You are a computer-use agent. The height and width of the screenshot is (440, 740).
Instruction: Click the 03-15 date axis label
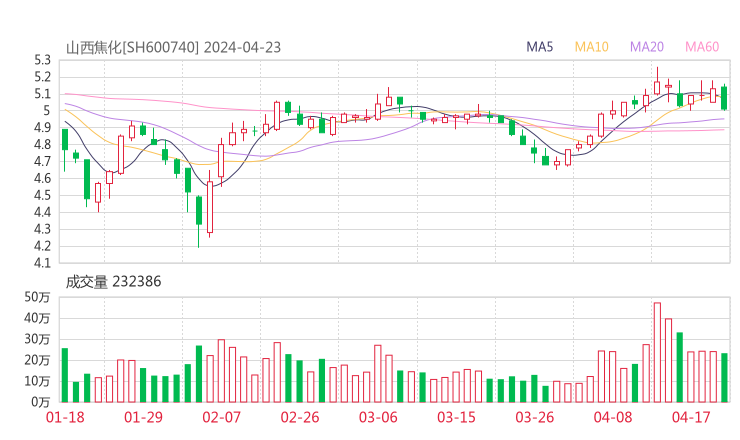pos(456,417)
